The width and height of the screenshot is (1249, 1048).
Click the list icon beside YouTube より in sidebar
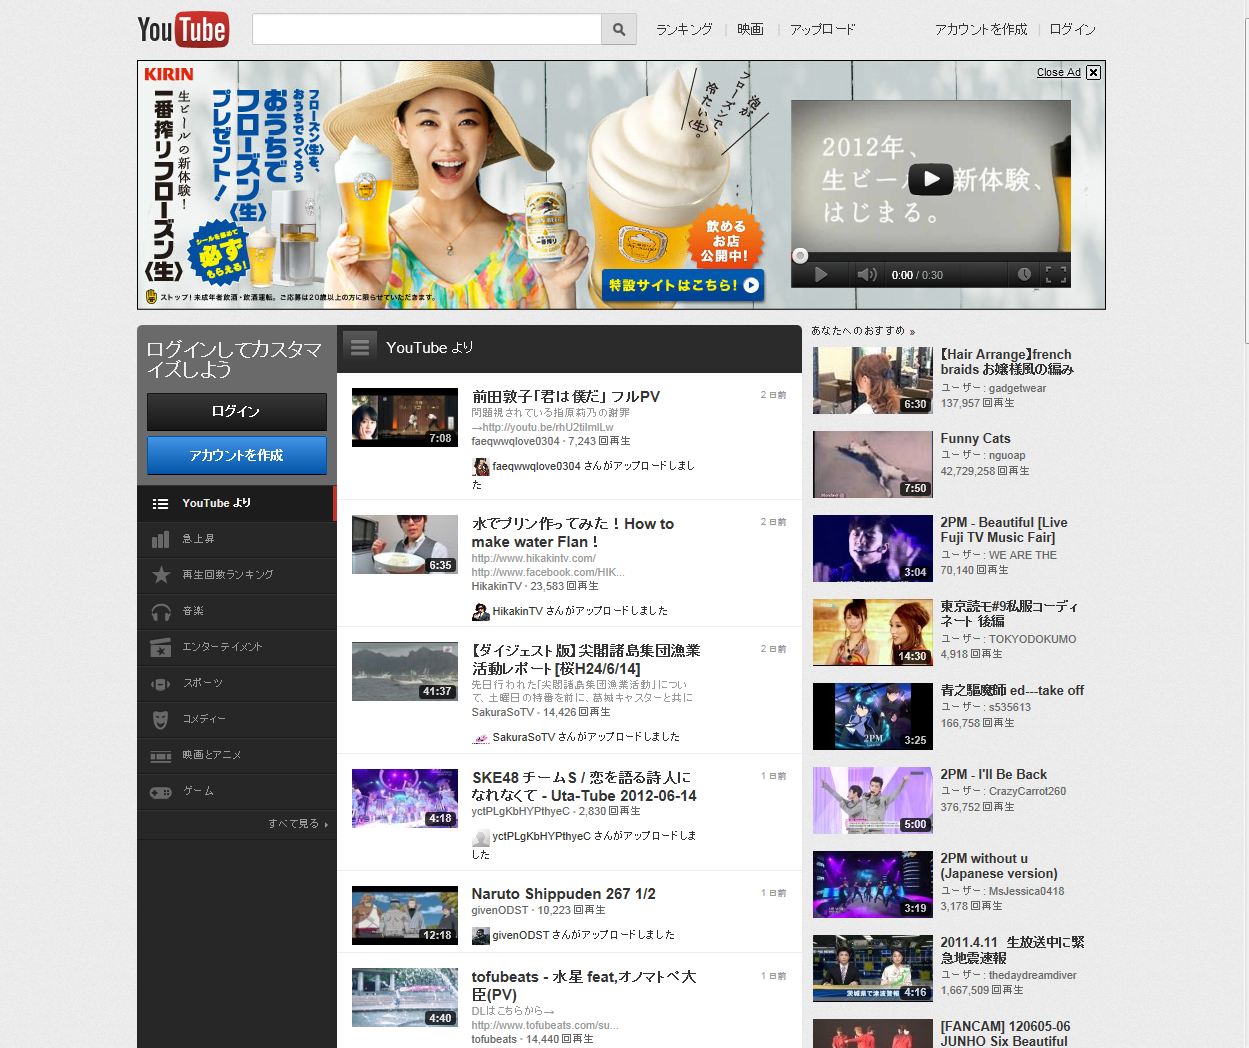click(160, 503)
